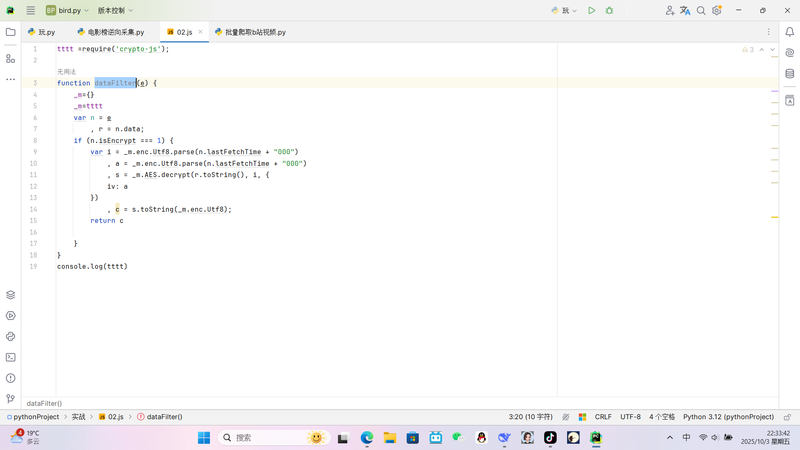
Task: Switch to the 批量爬取b站视频.py tab
Action: pyautogui.click(x=254, y=32)
